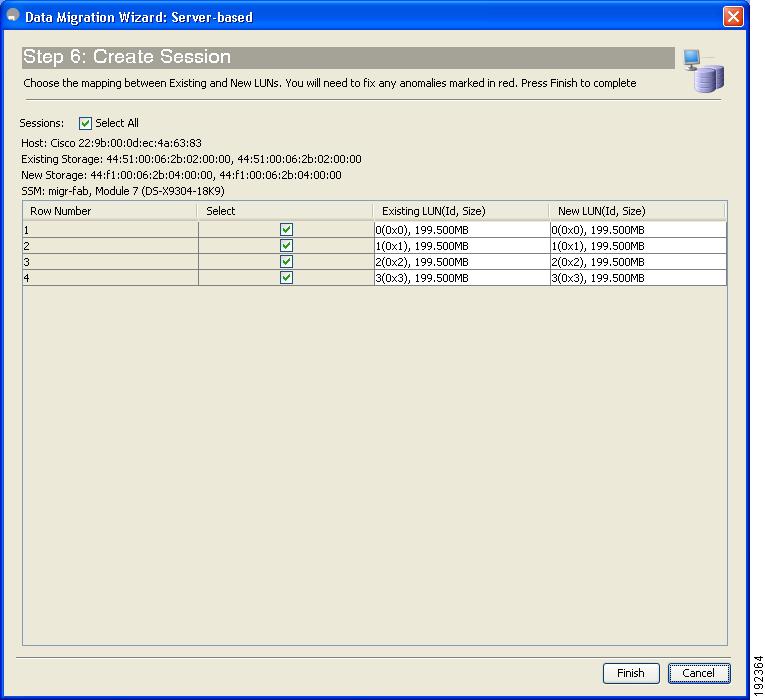Uncheck the Select checkbox in row 1

(286, 229)
